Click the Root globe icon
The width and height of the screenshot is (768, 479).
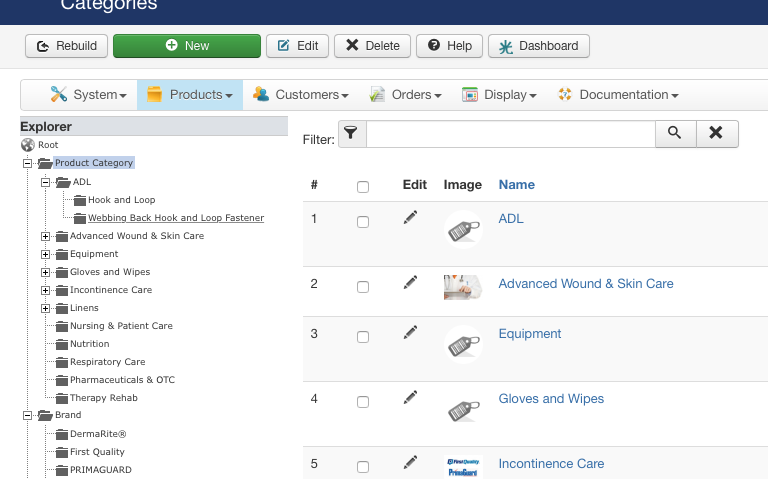[28, 145]
